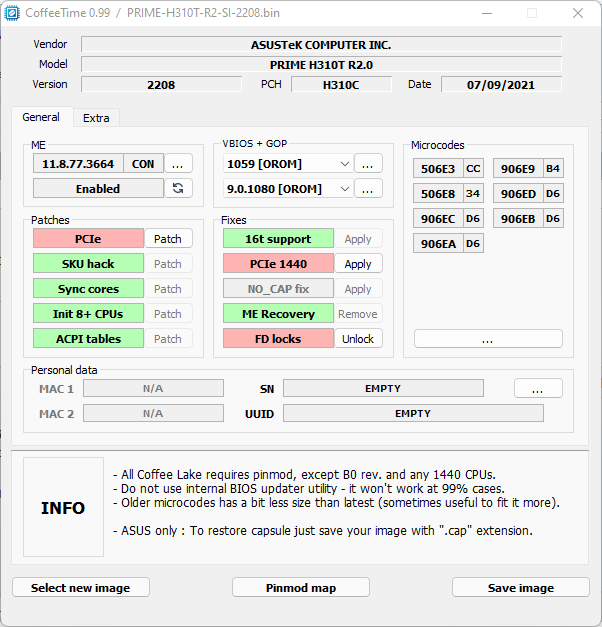
Task: Select the General tab
Action: tap(41, 117)
